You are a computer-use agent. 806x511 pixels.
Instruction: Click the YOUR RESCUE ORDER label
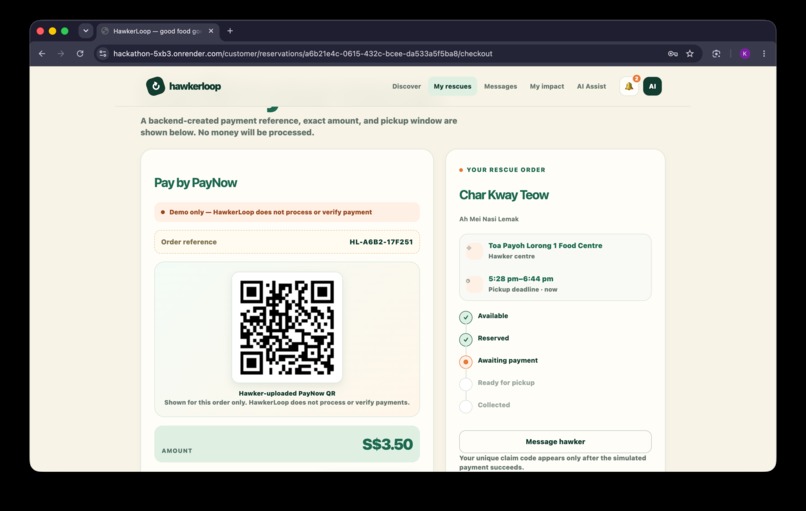(506, 170)
